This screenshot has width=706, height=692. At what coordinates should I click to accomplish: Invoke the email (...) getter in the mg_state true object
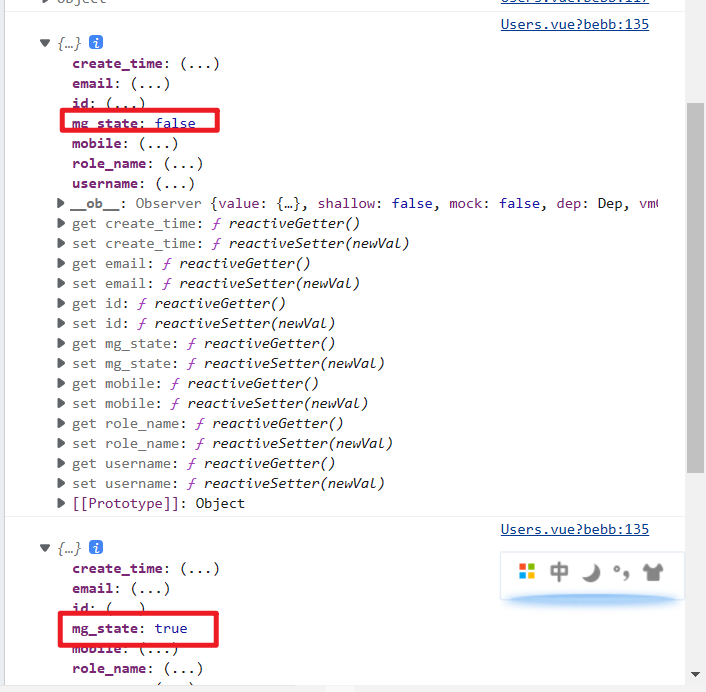(x=150, y=588)
